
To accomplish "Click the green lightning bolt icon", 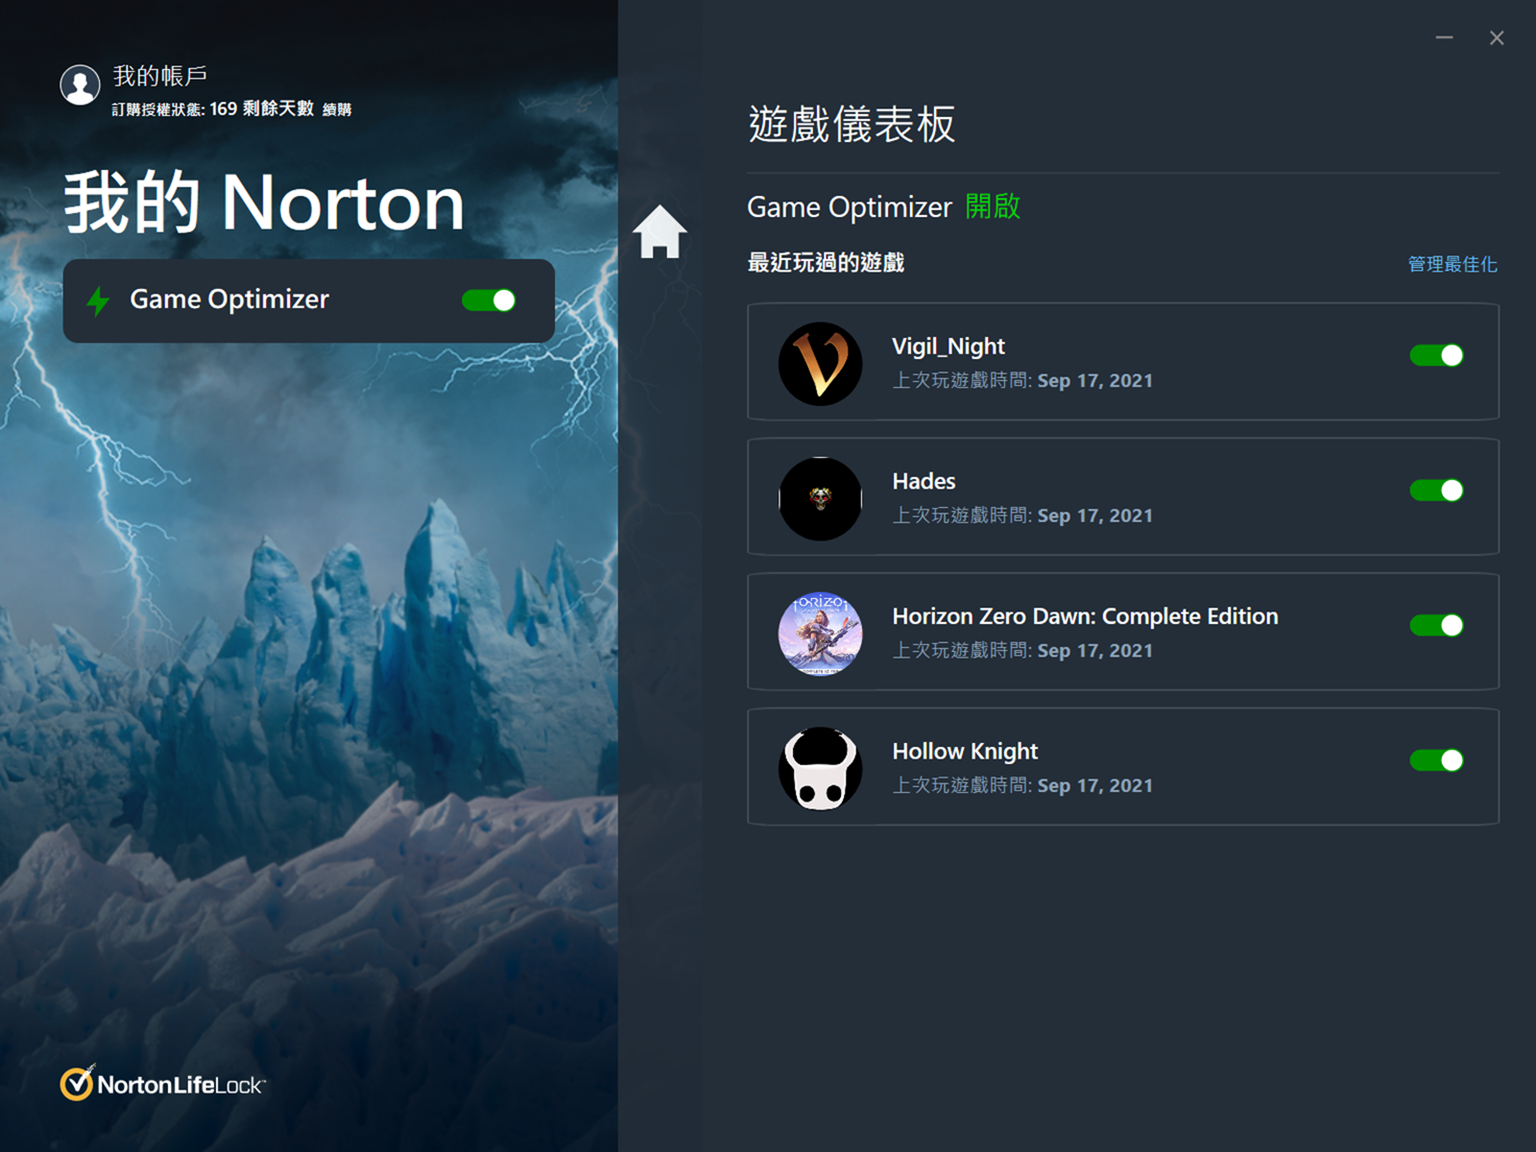I will click(x=98, y=300).
